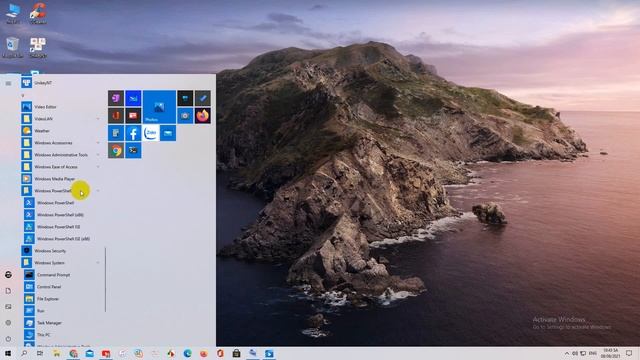
Task: Open This PC entry
Action: 61,335
